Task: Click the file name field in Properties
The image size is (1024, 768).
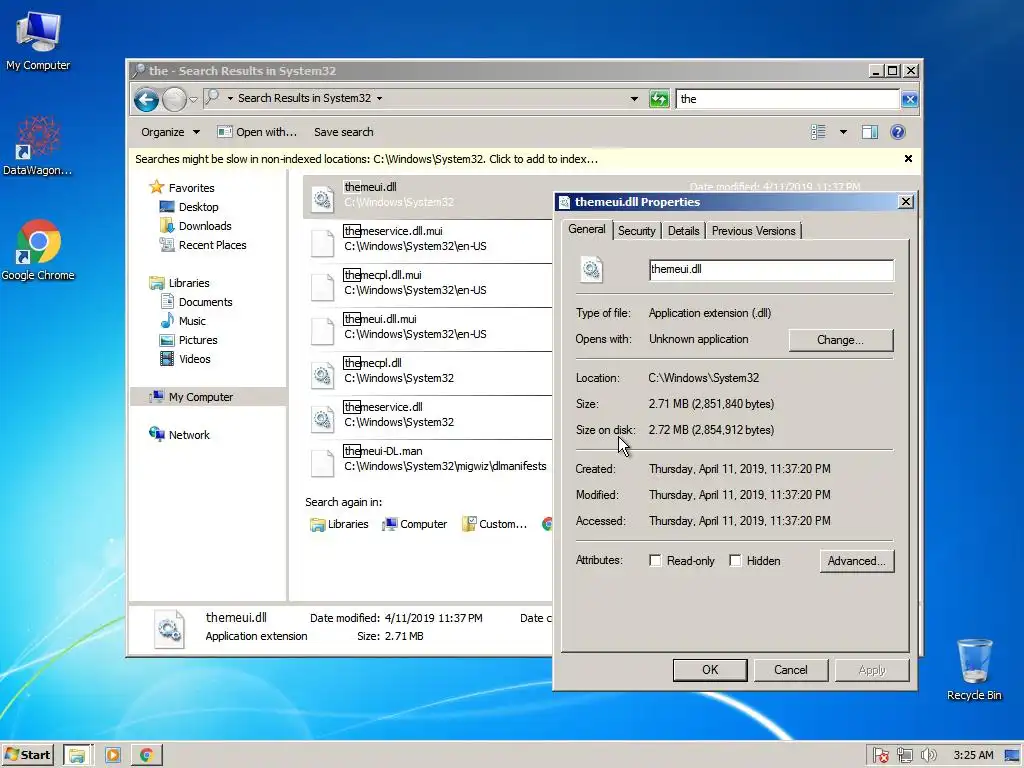Action: click(771, 270)
